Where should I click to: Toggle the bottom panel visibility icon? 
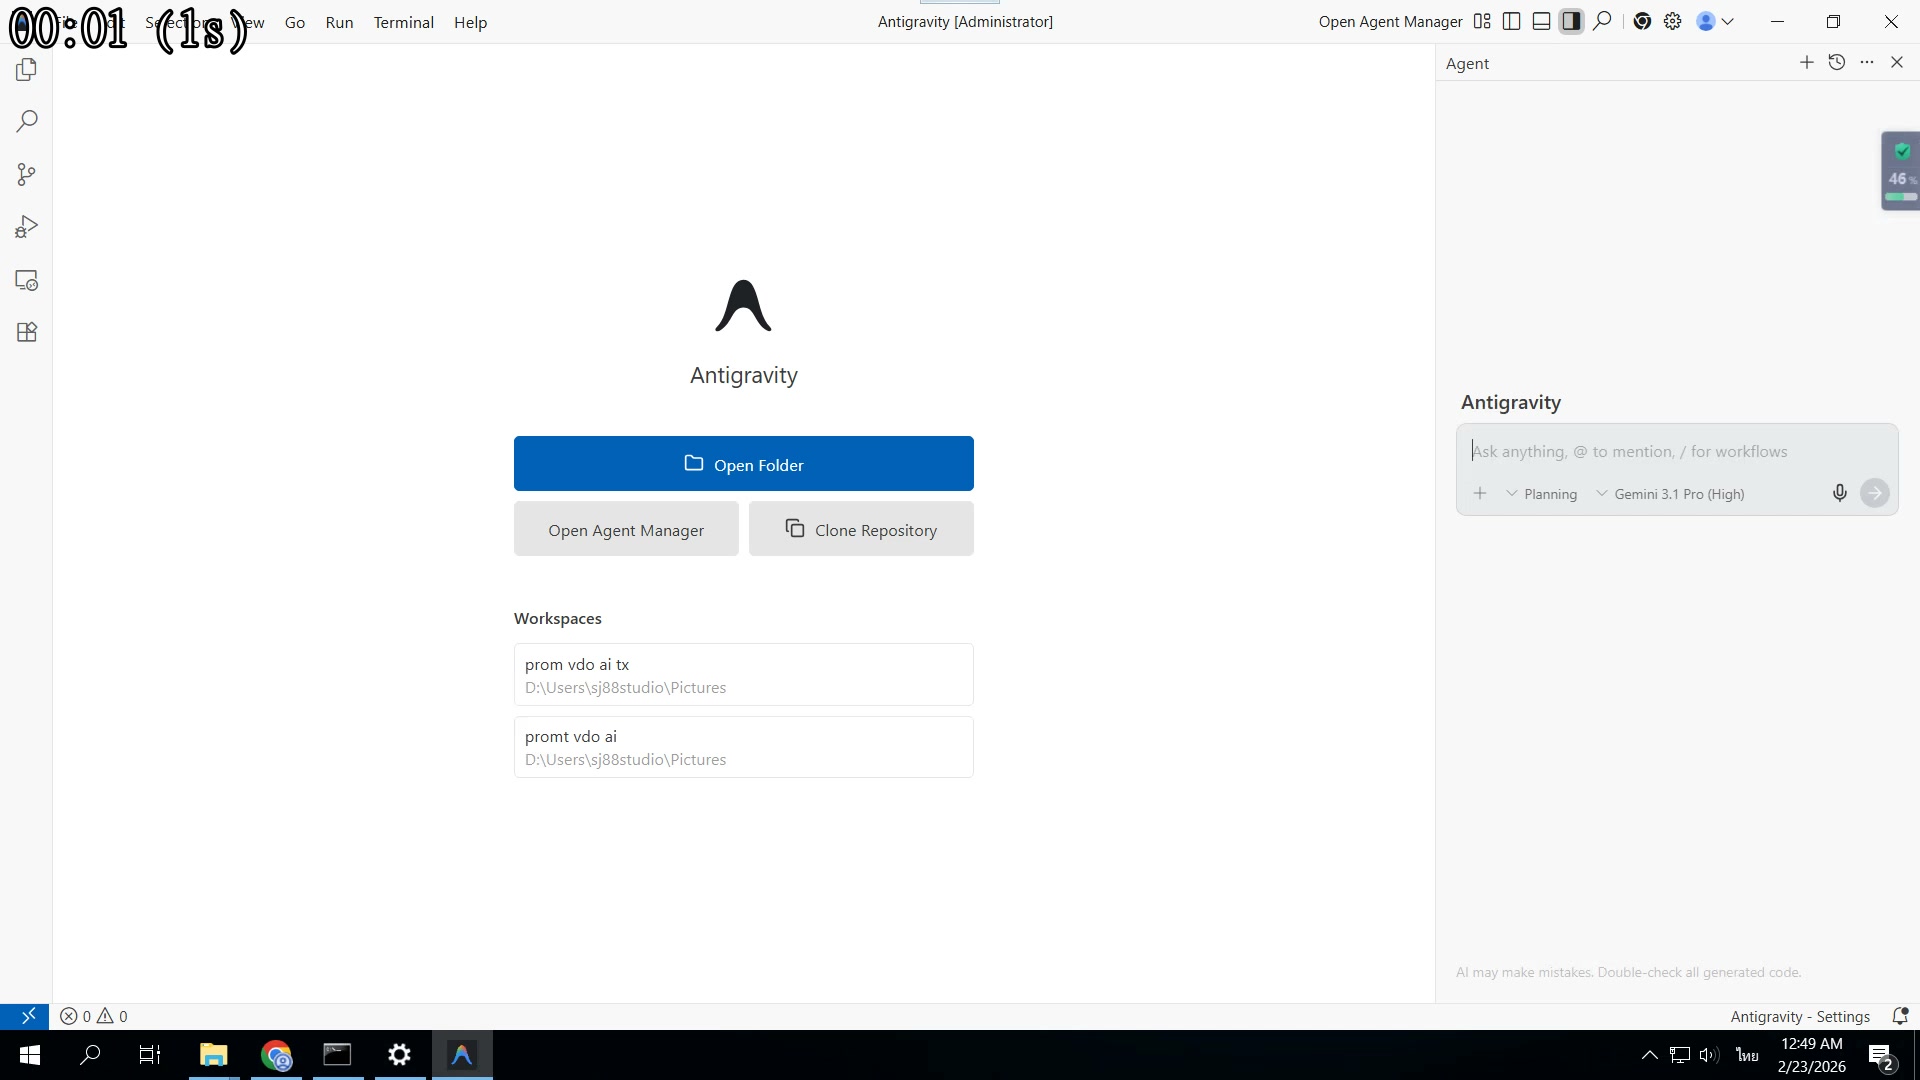[1542, 21]
